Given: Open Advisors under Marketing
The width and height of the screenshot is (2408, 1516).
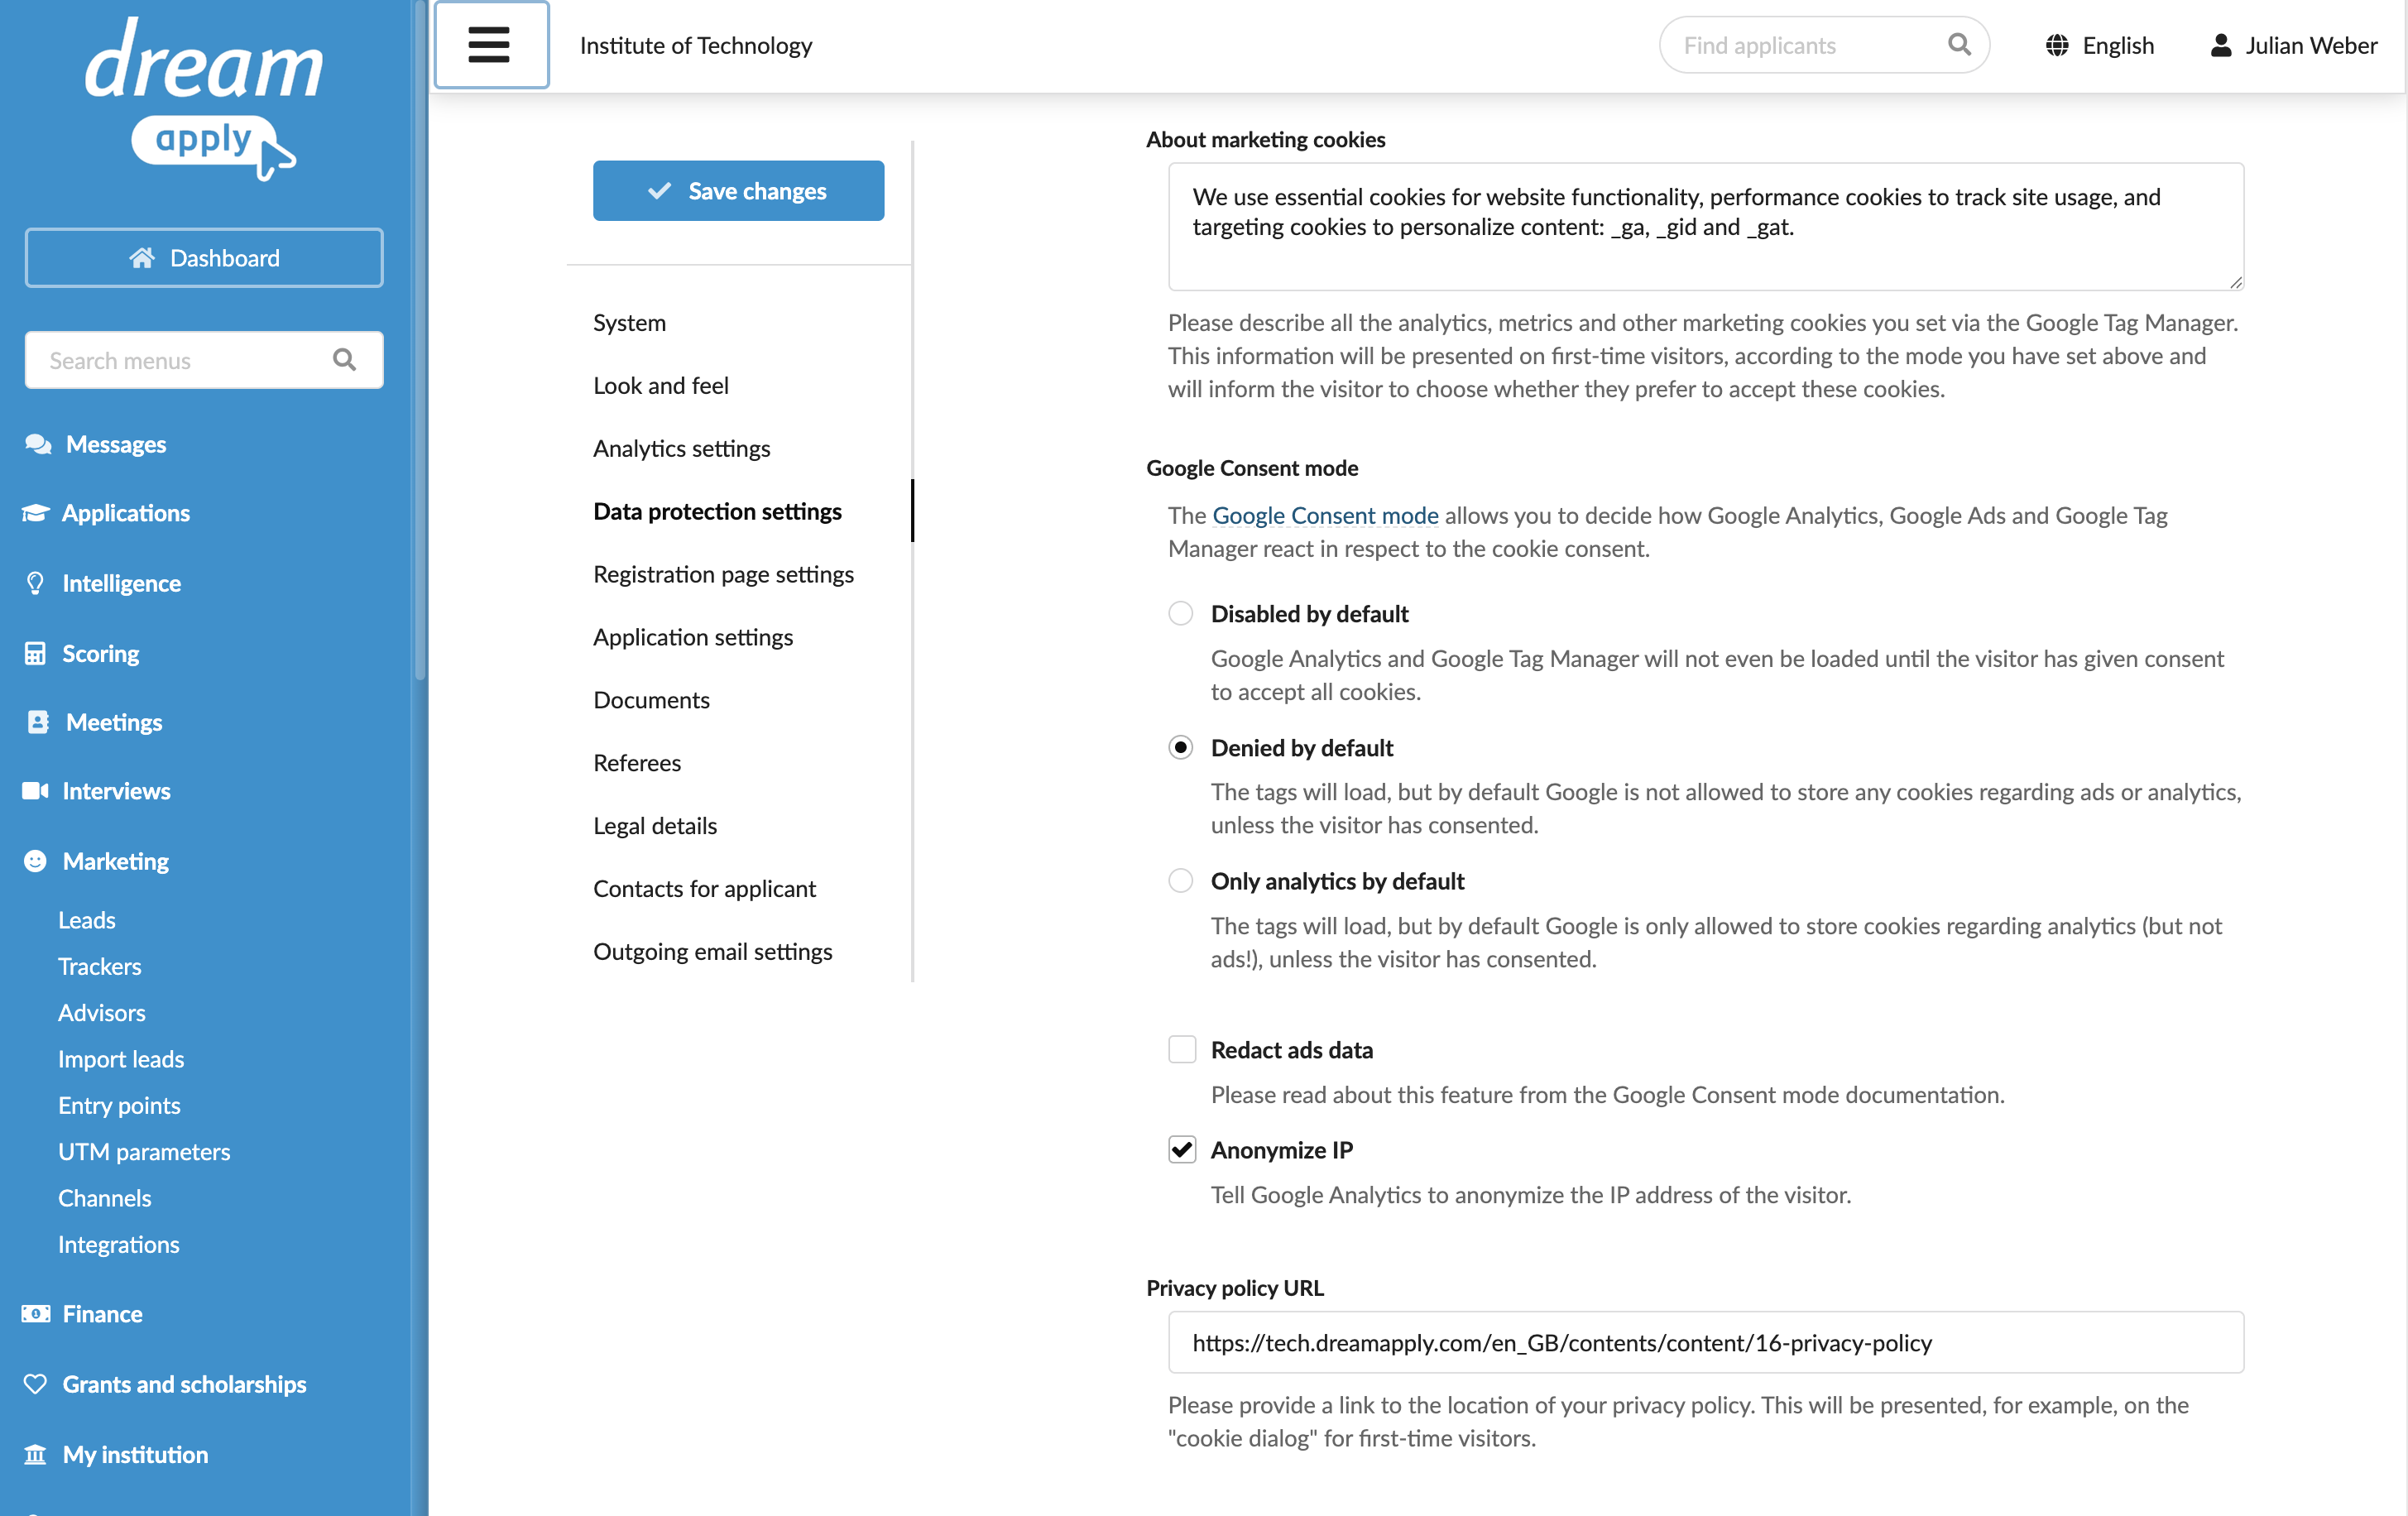Looking at the screenshot, I should pyautogui.click(x=102, y=1012).
